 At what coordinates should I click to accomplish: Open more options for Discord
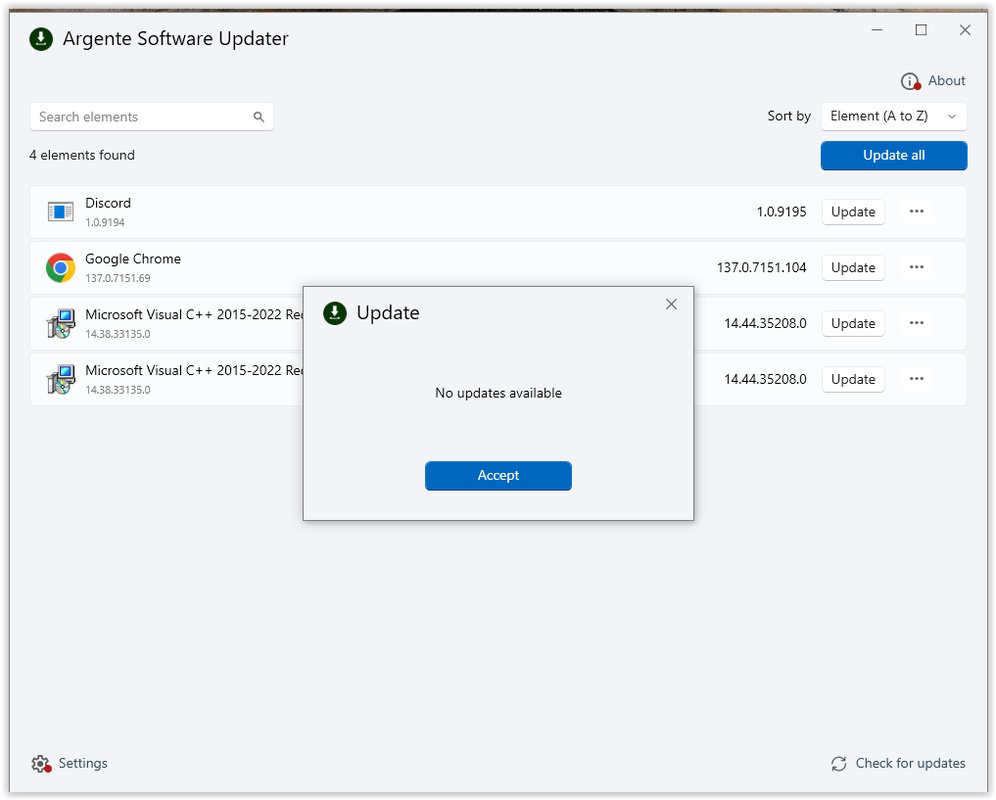tap(916, 212)
